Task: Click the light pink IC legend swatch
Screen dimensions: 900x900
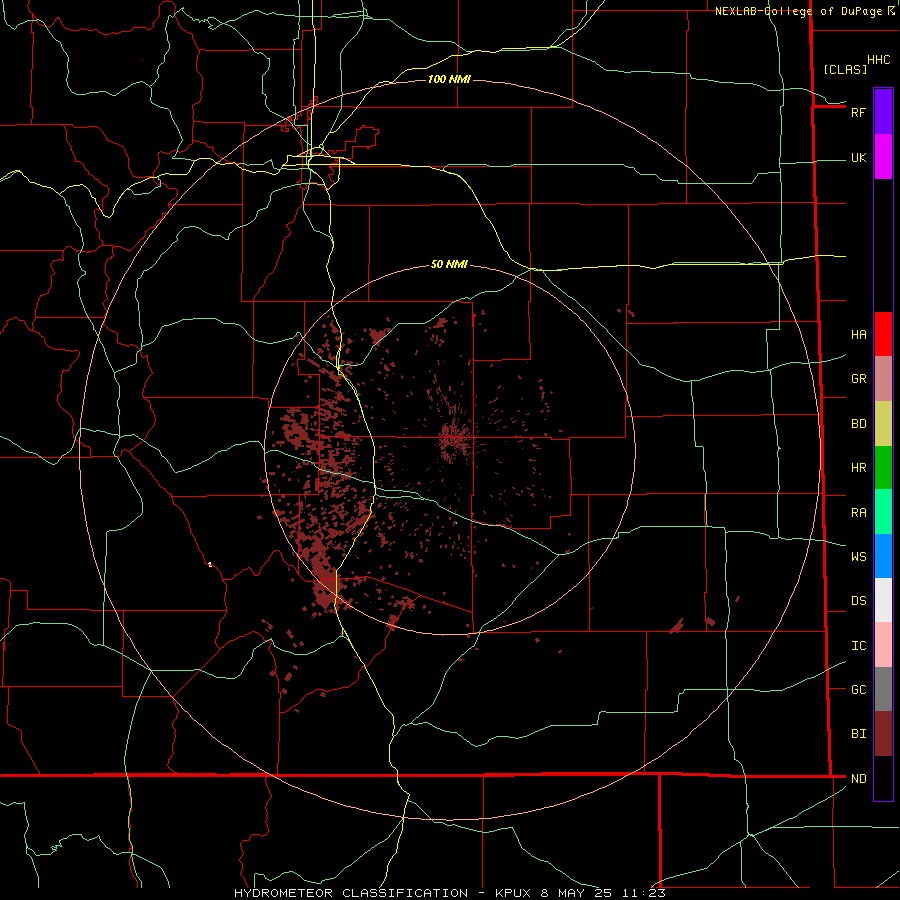Action: point(883,645)
